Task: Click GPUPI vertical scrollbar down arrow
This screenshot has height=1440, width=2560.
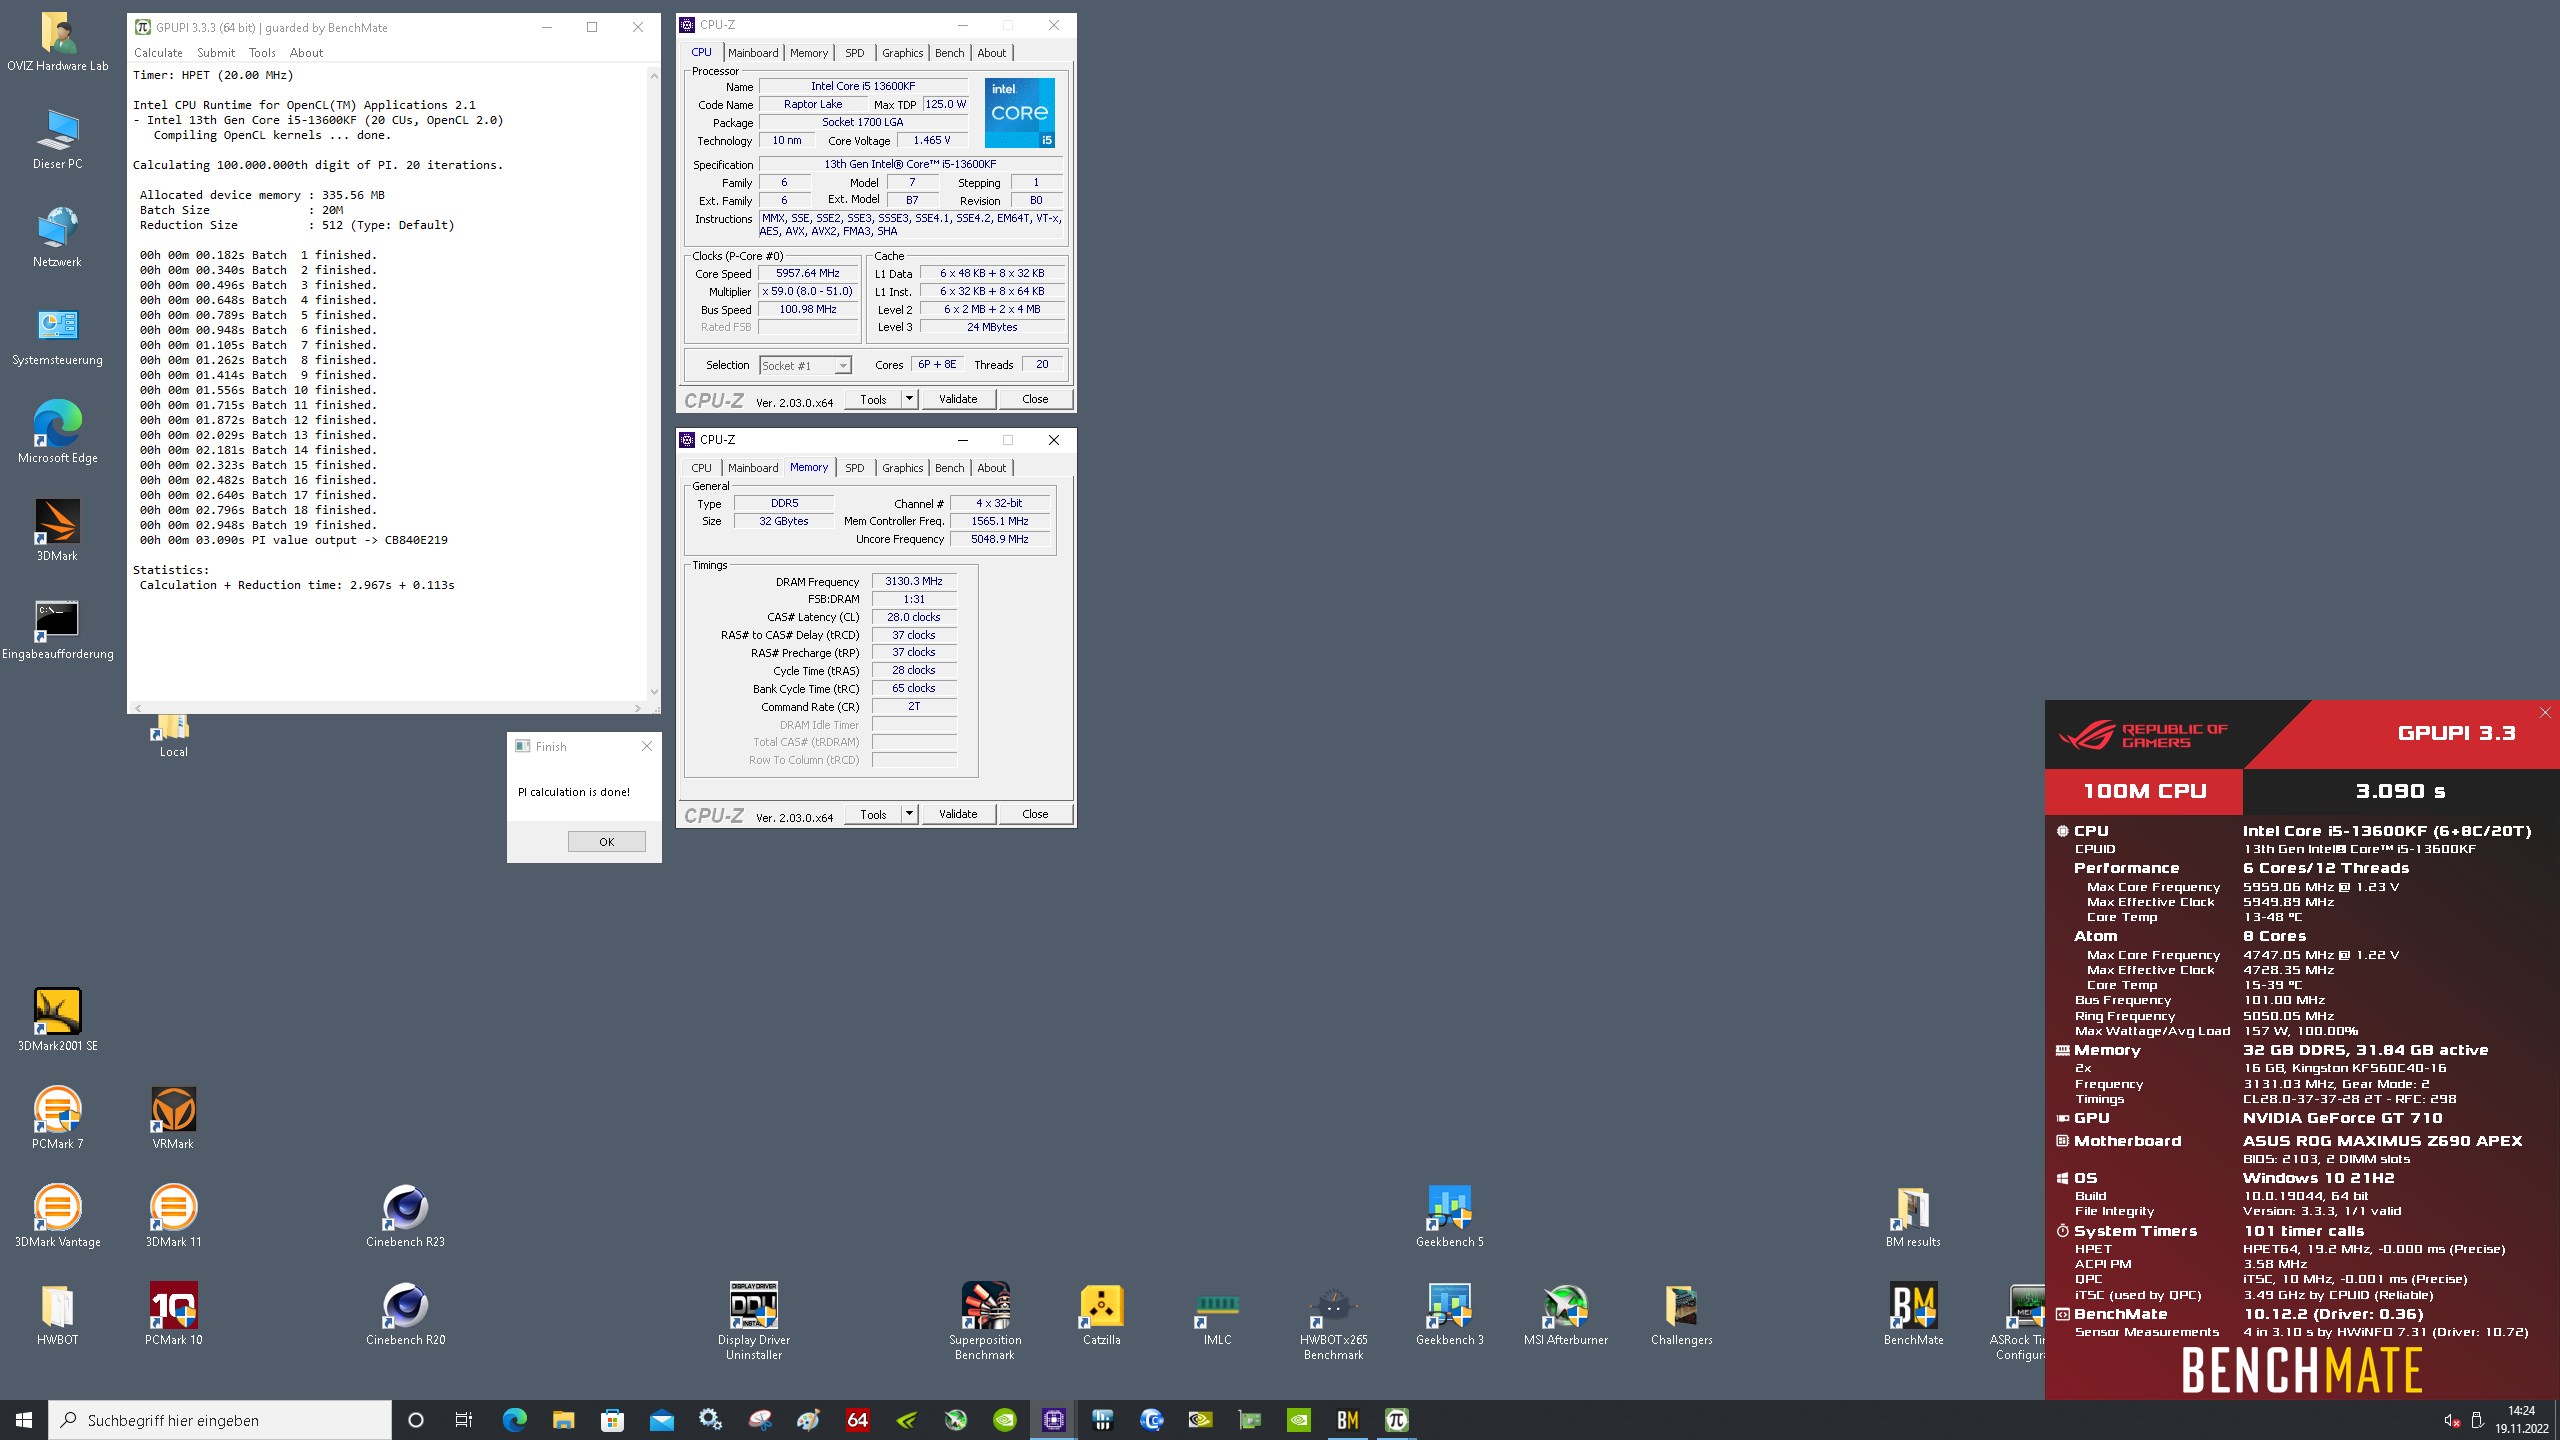Action: coord(654,691)
